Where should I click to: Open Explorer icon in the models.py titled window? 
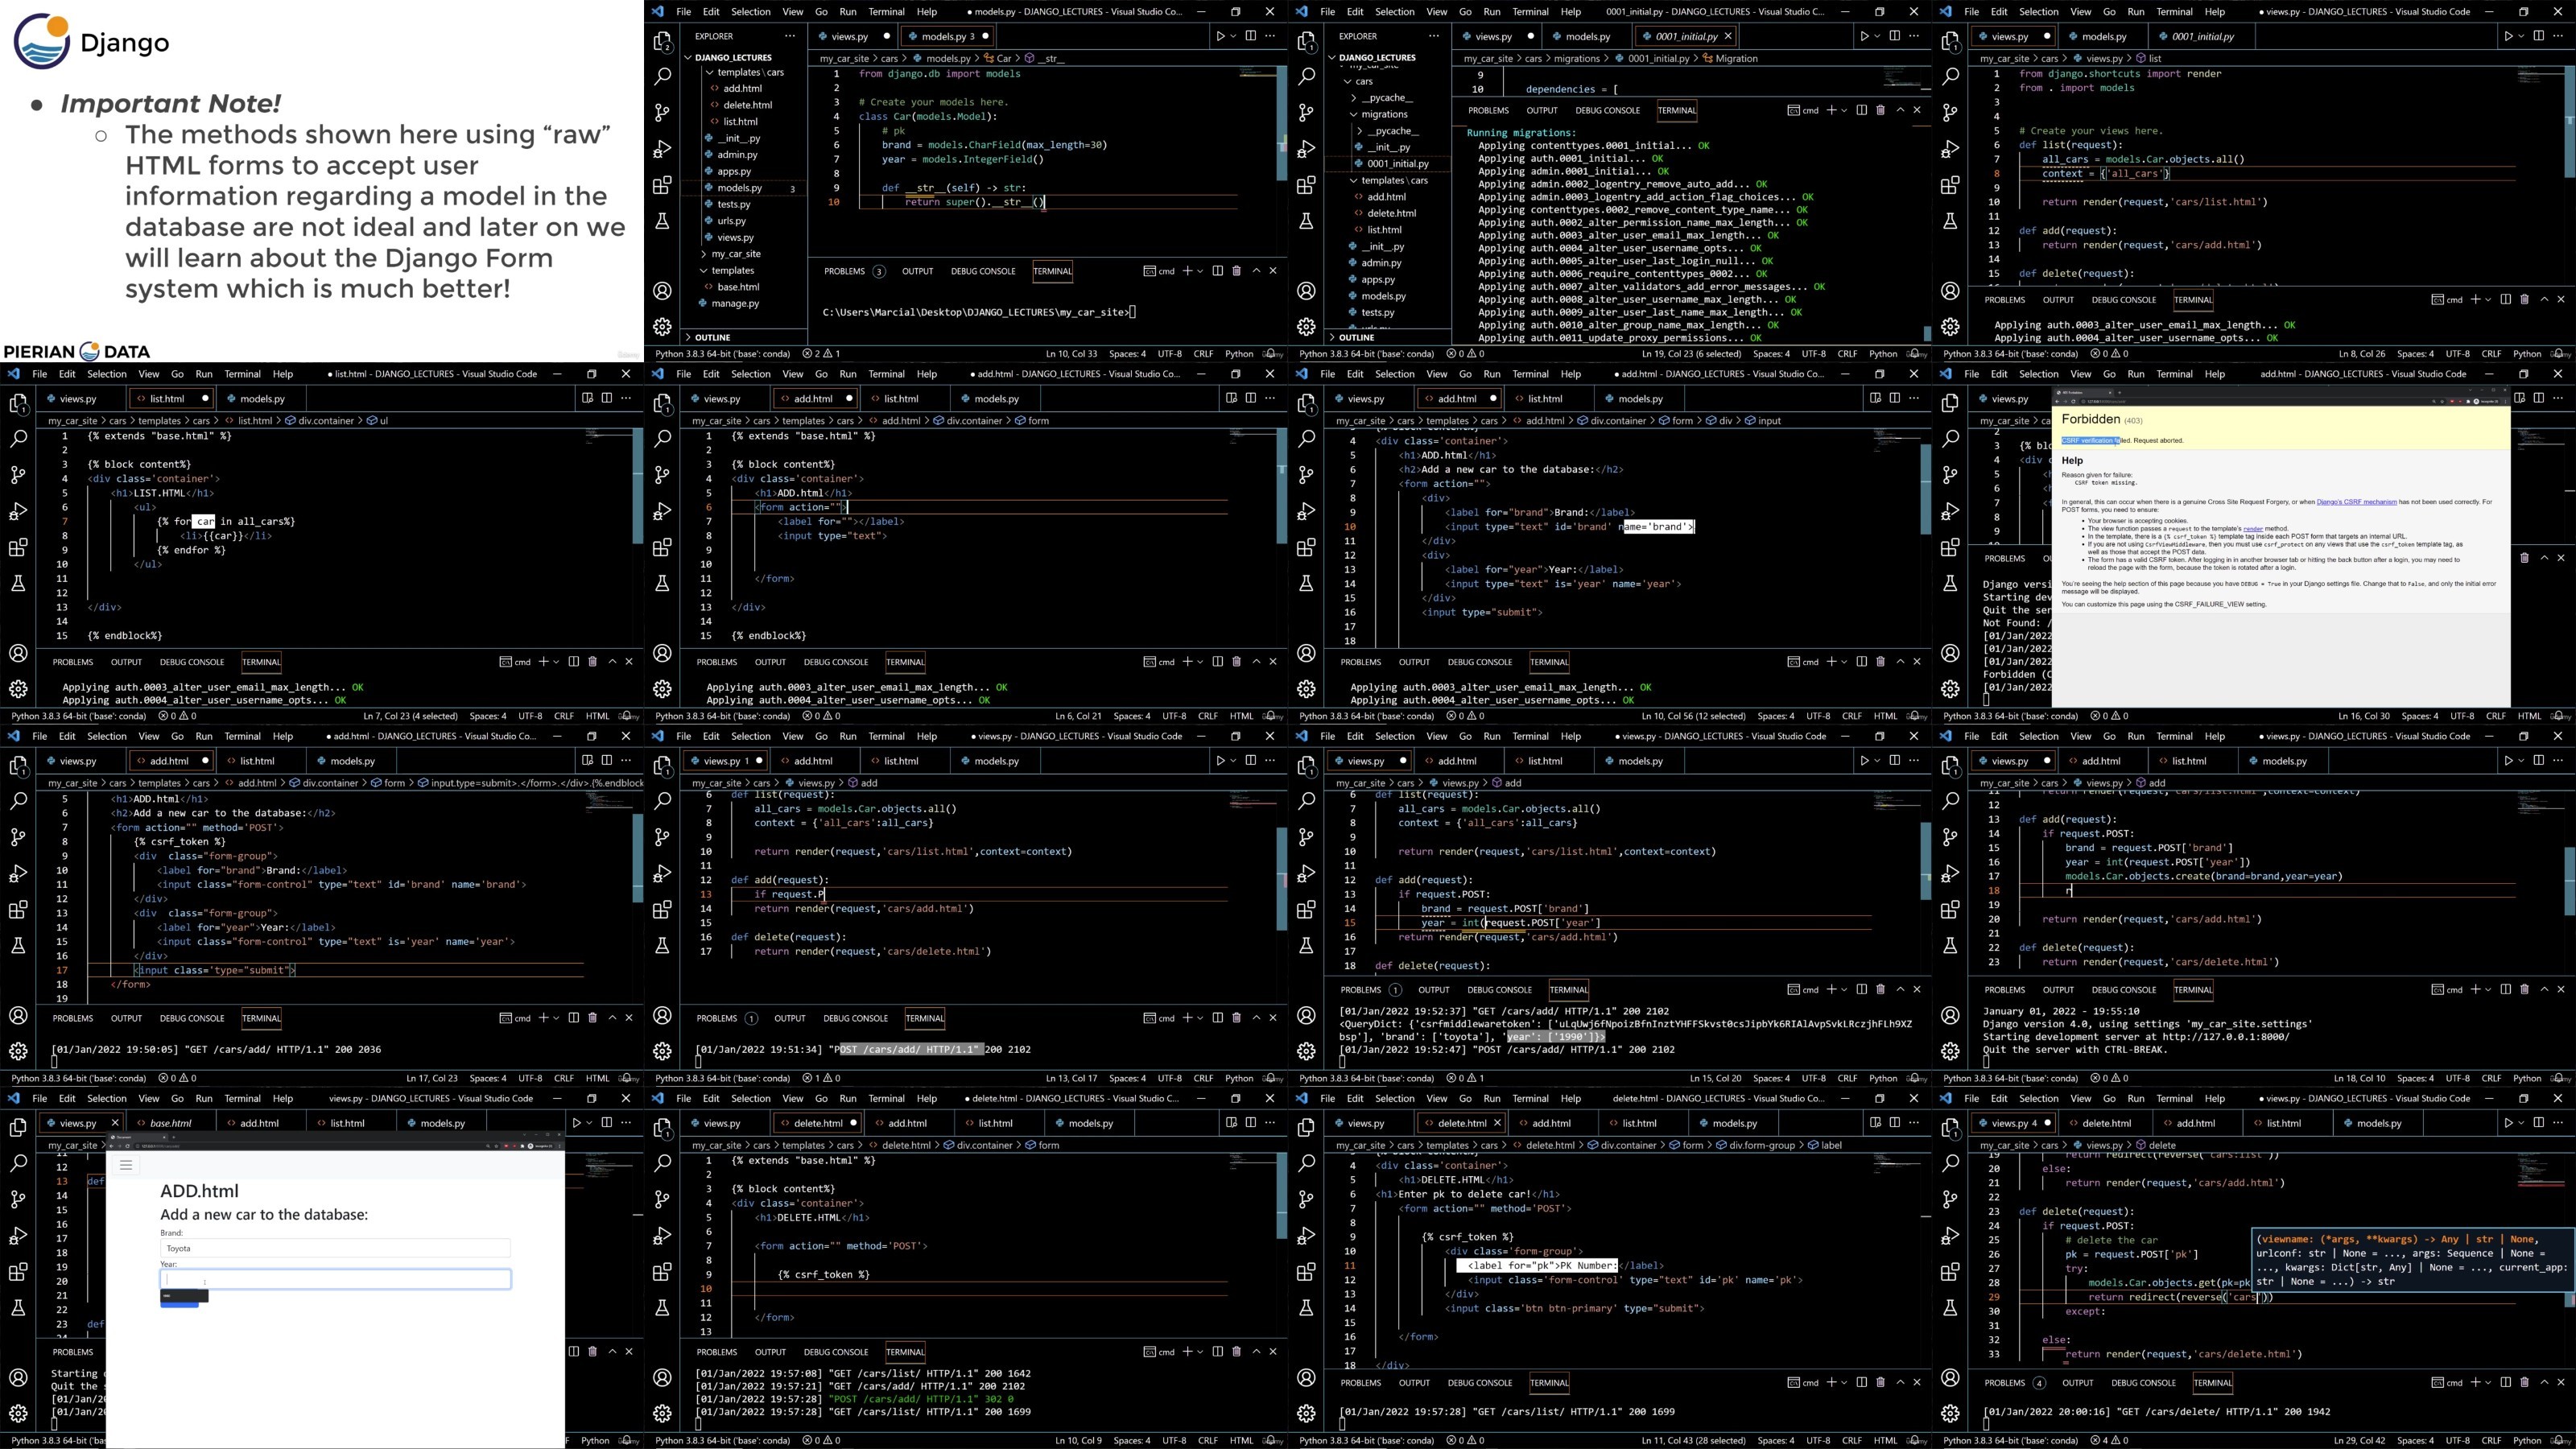(x=662, y=41)
